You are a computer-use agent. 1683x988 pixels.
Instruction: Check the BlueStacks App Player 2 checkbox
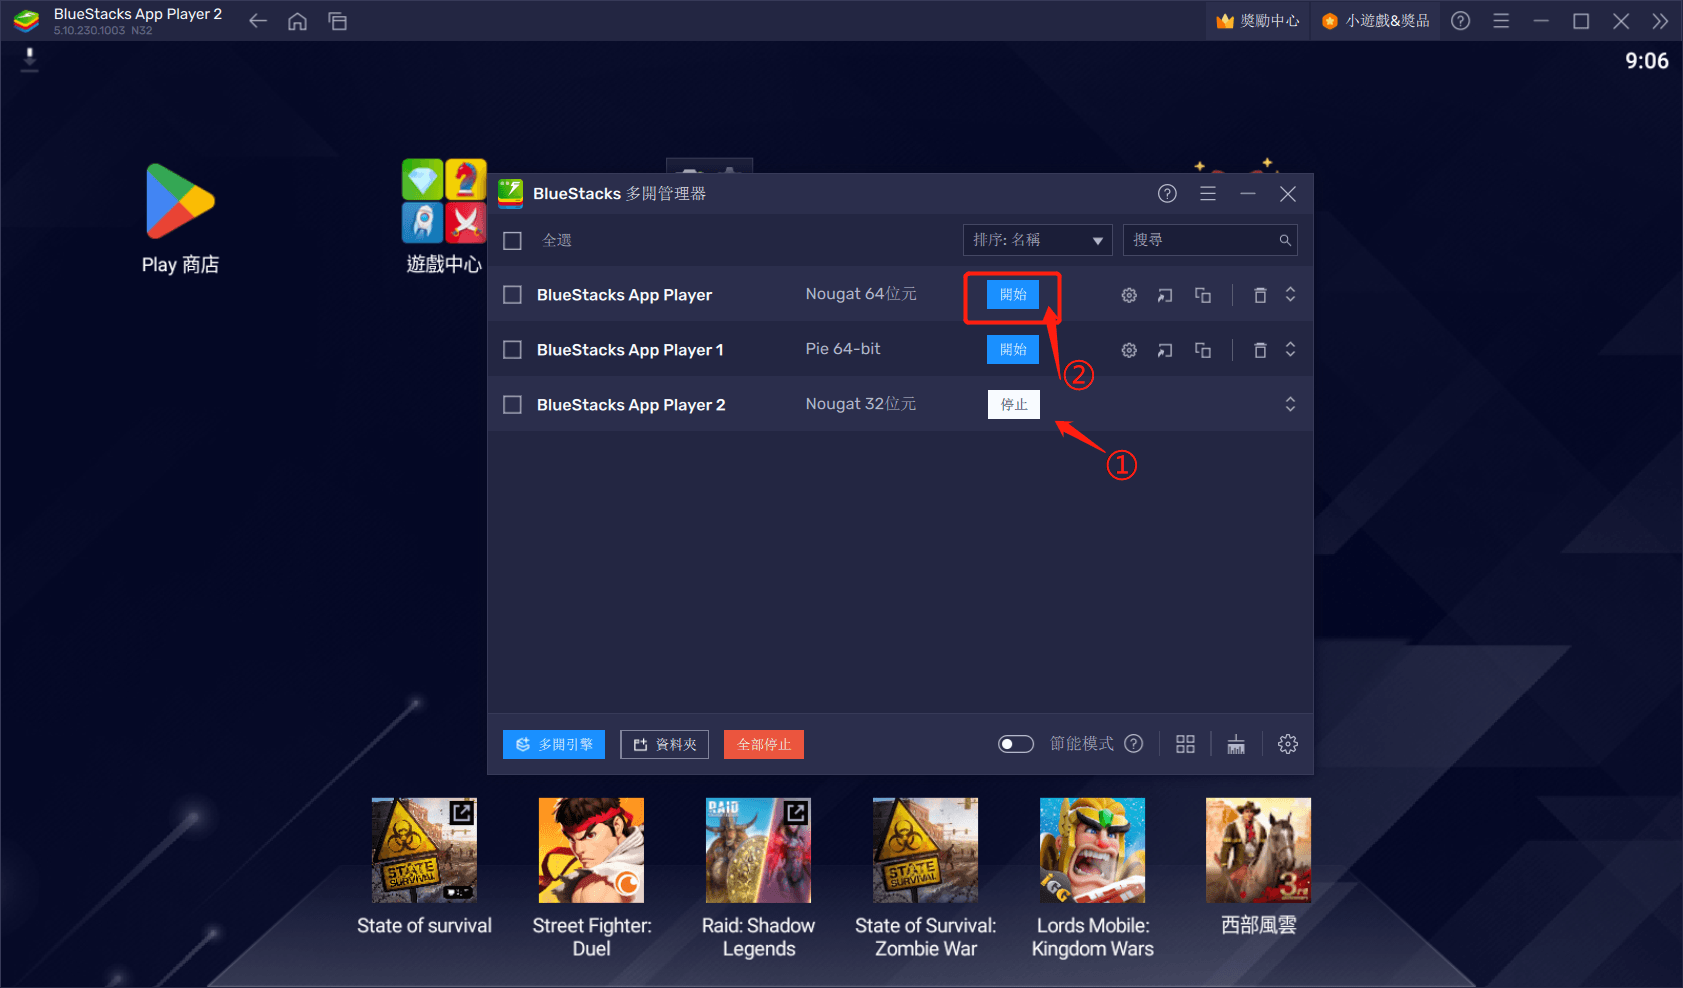[x=513, y=405]
